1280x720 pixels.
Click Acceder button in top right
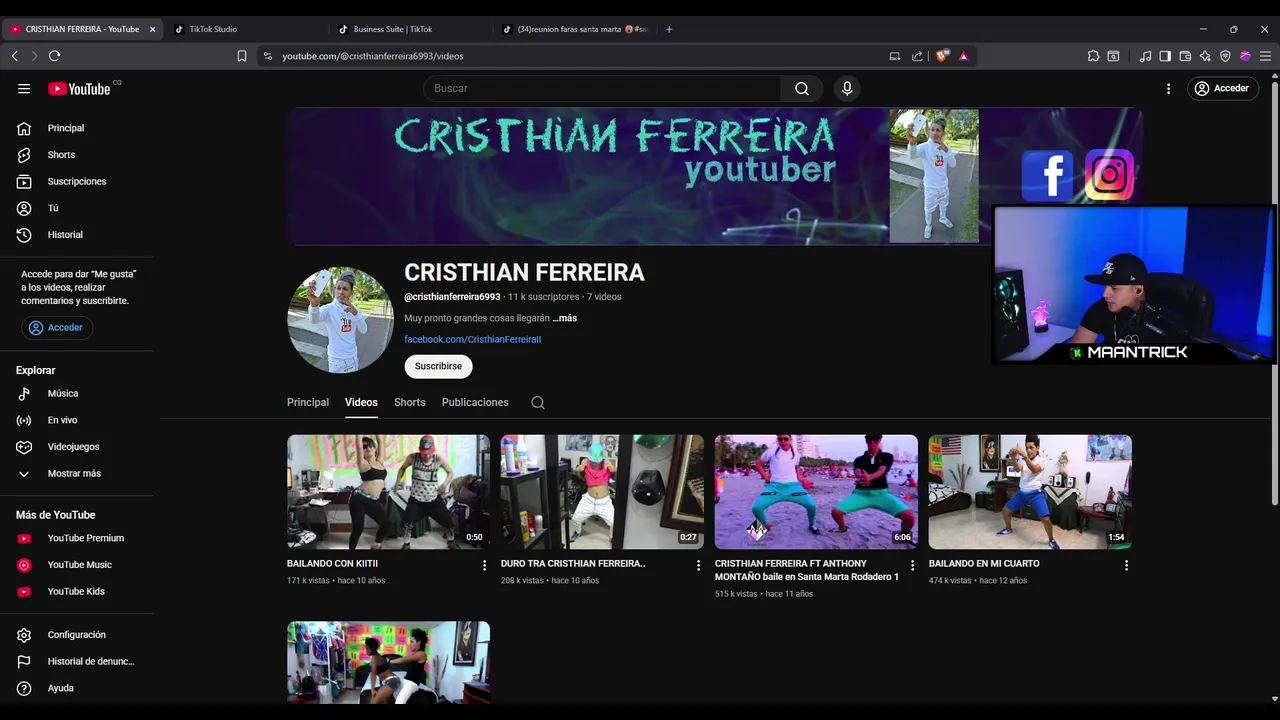pos(1222,88)
